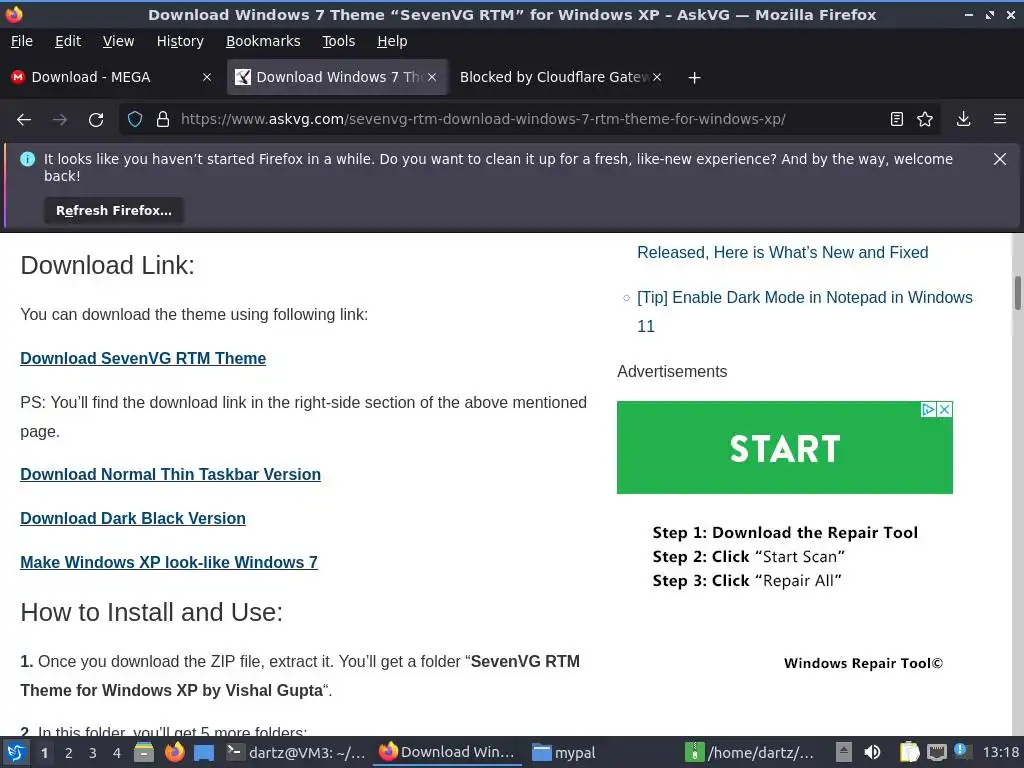Open network monitor tray icon

point(936,752)
